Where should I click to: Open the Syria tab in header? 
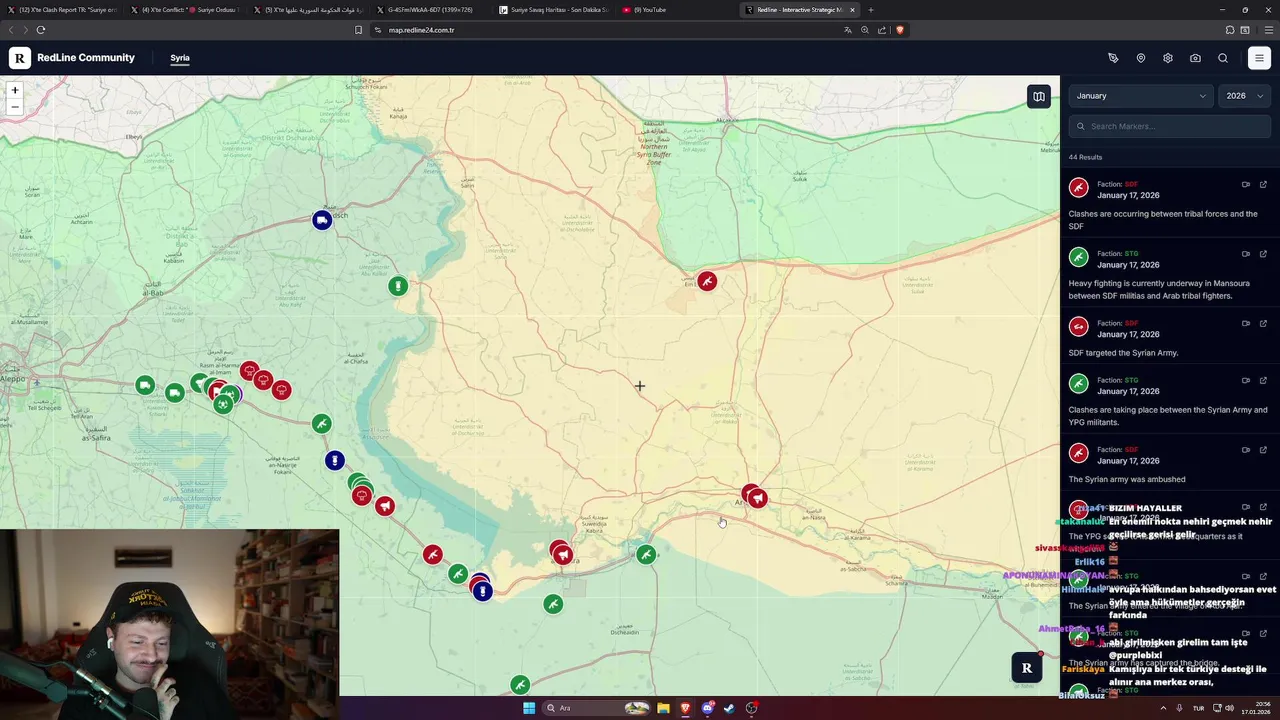pos(180,58)
